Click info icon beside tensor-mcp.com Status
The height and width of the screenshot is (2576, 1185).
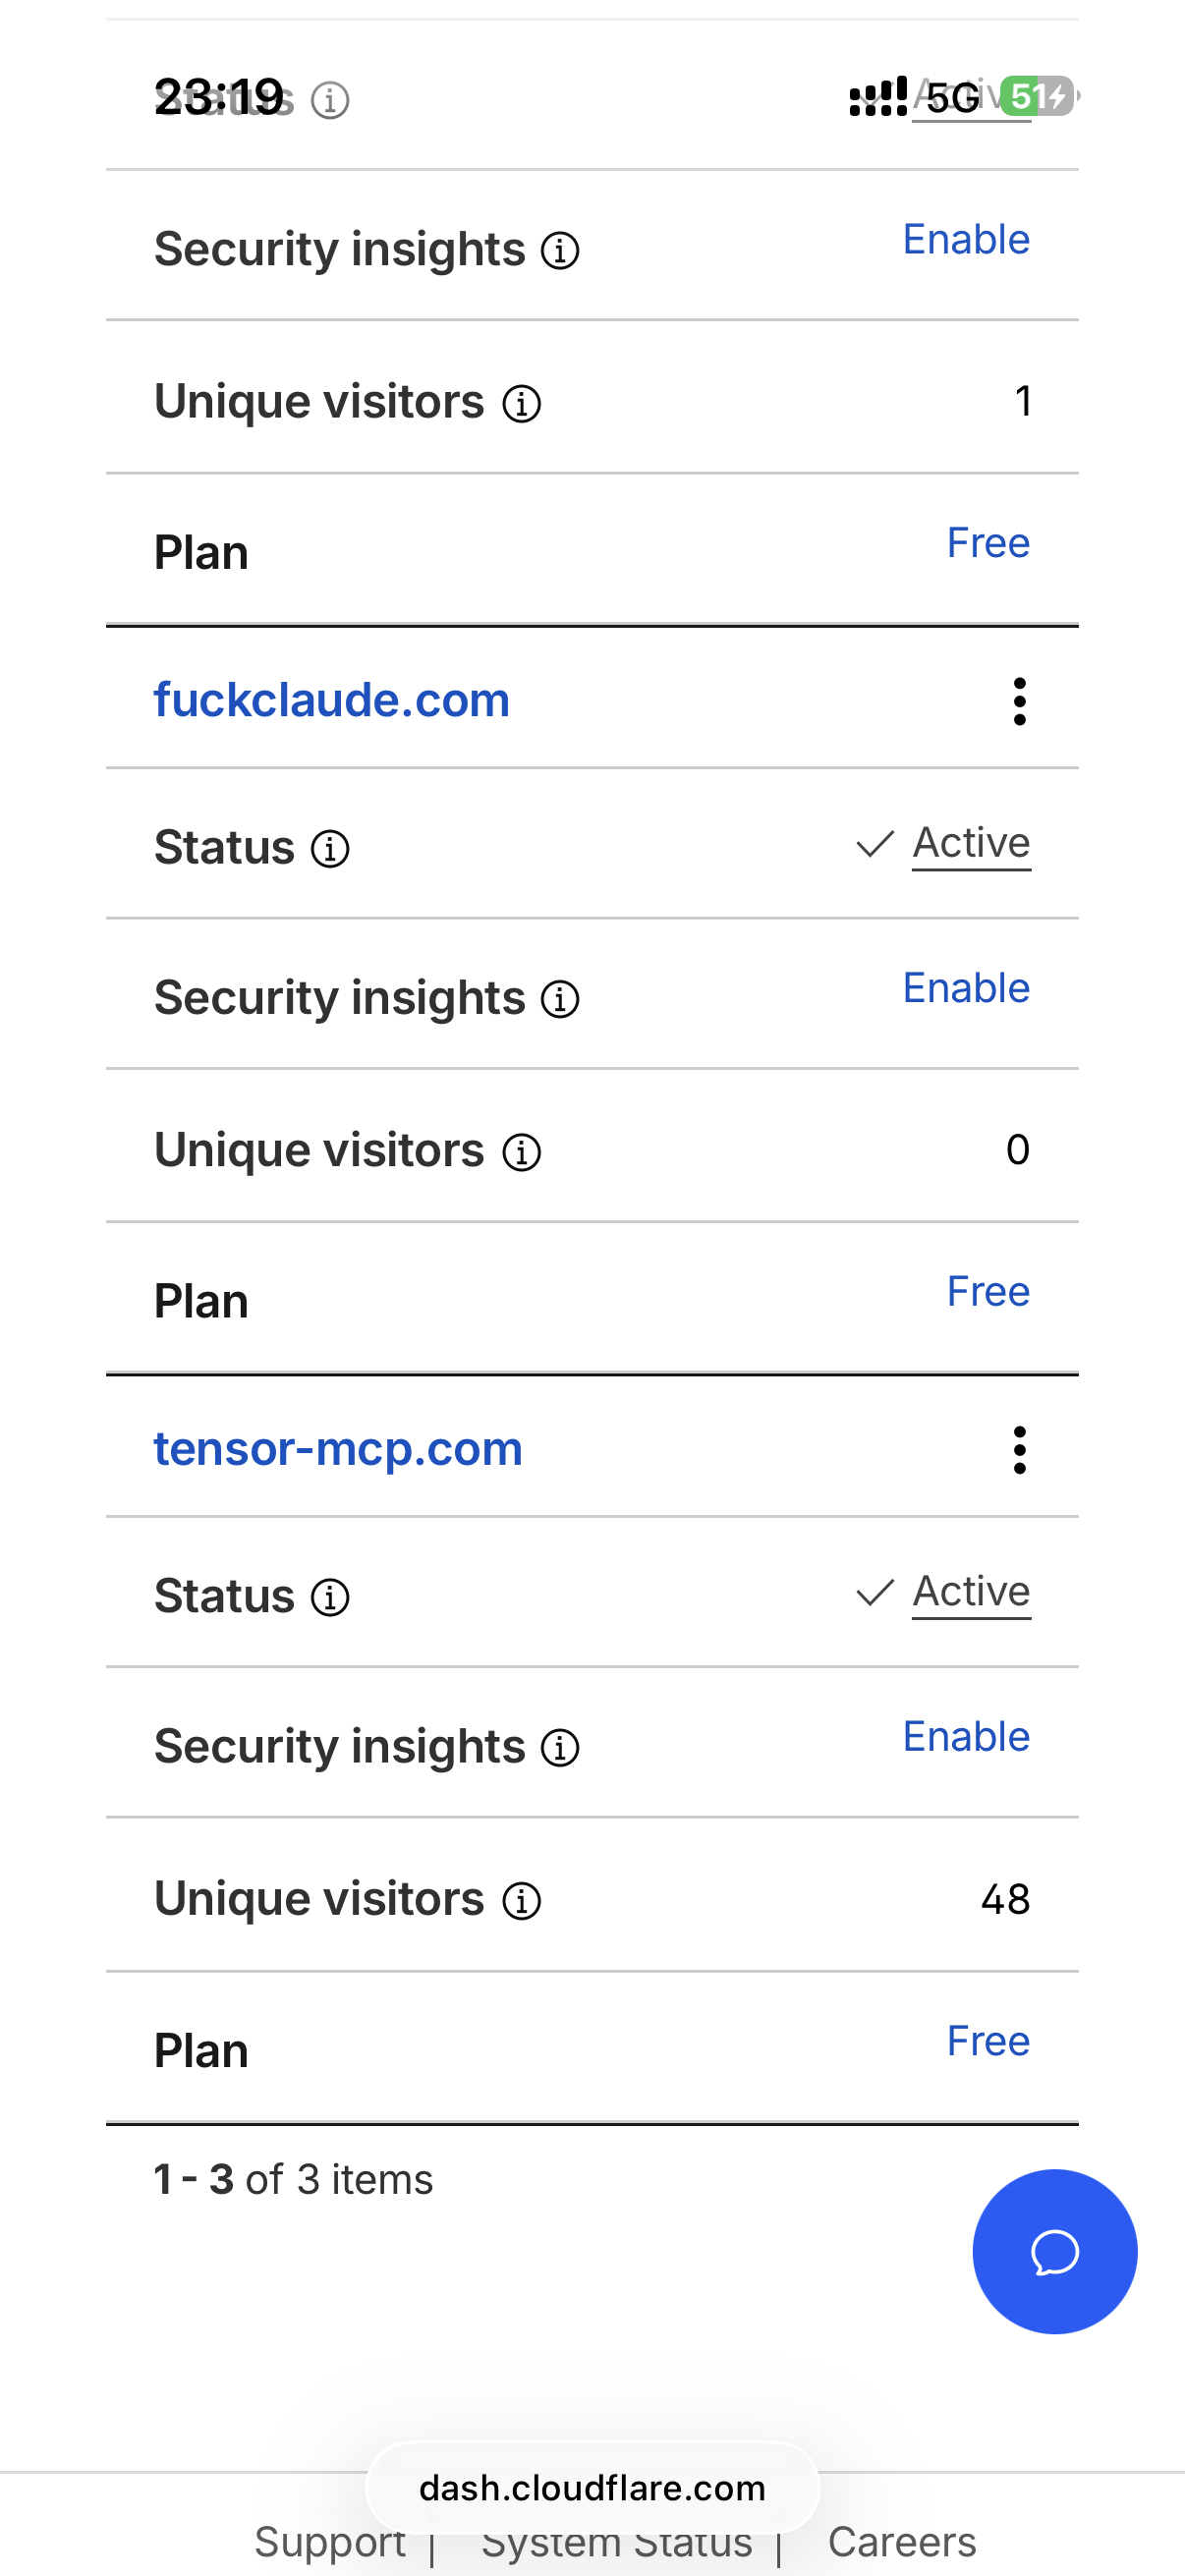[x=330, y=1597]
